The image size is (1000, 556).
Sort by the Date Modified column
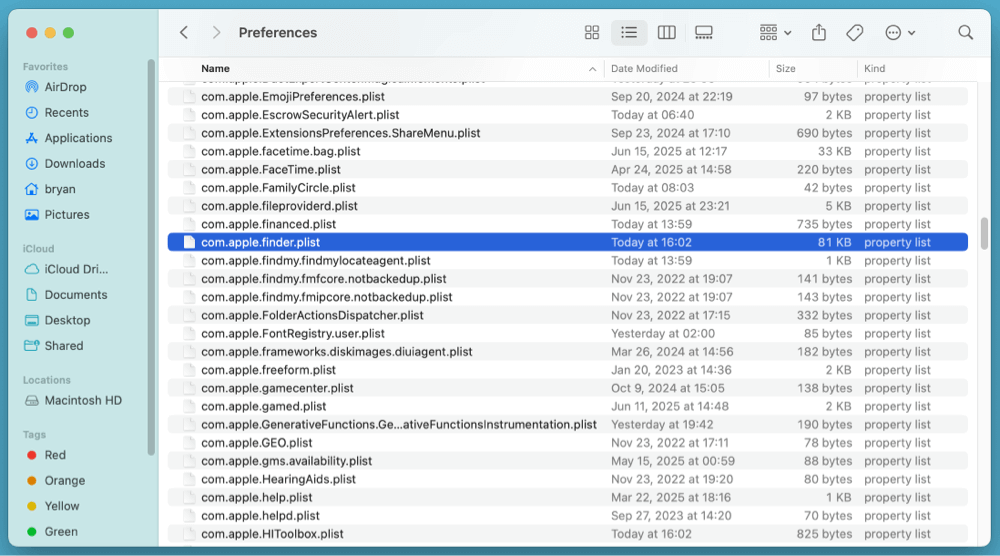644,68
